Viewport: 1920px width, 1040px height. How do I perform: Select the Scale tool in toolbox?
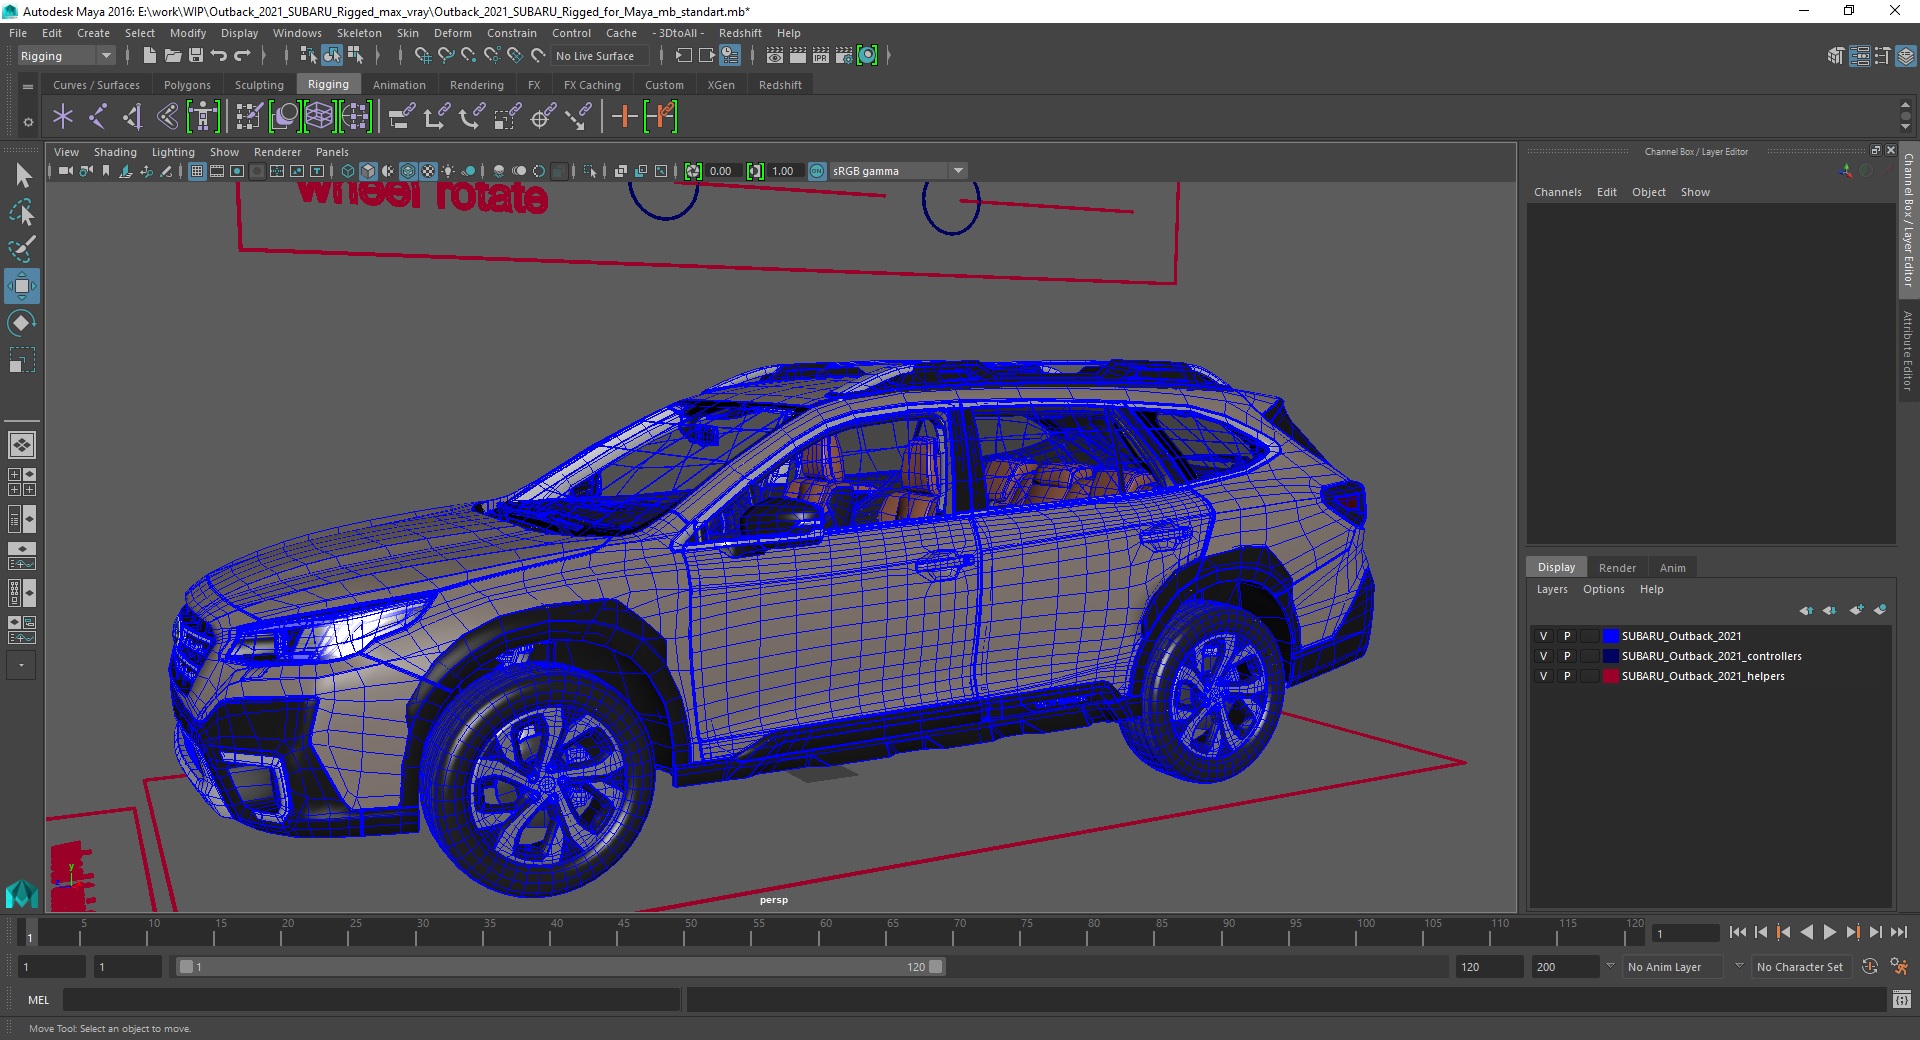coord(22,360)
